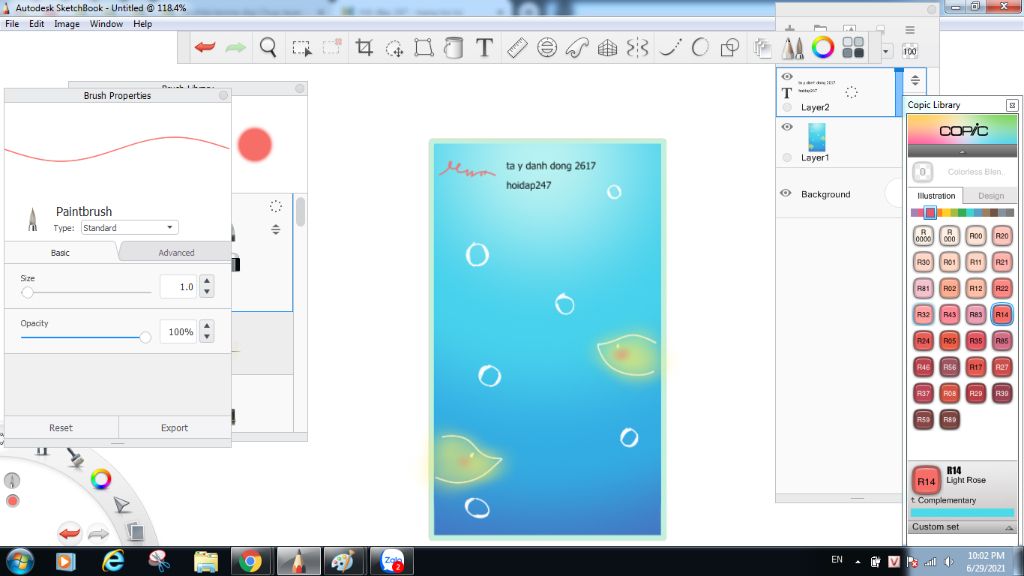Activate the Transform distort tool

click(x=424, y=47)
